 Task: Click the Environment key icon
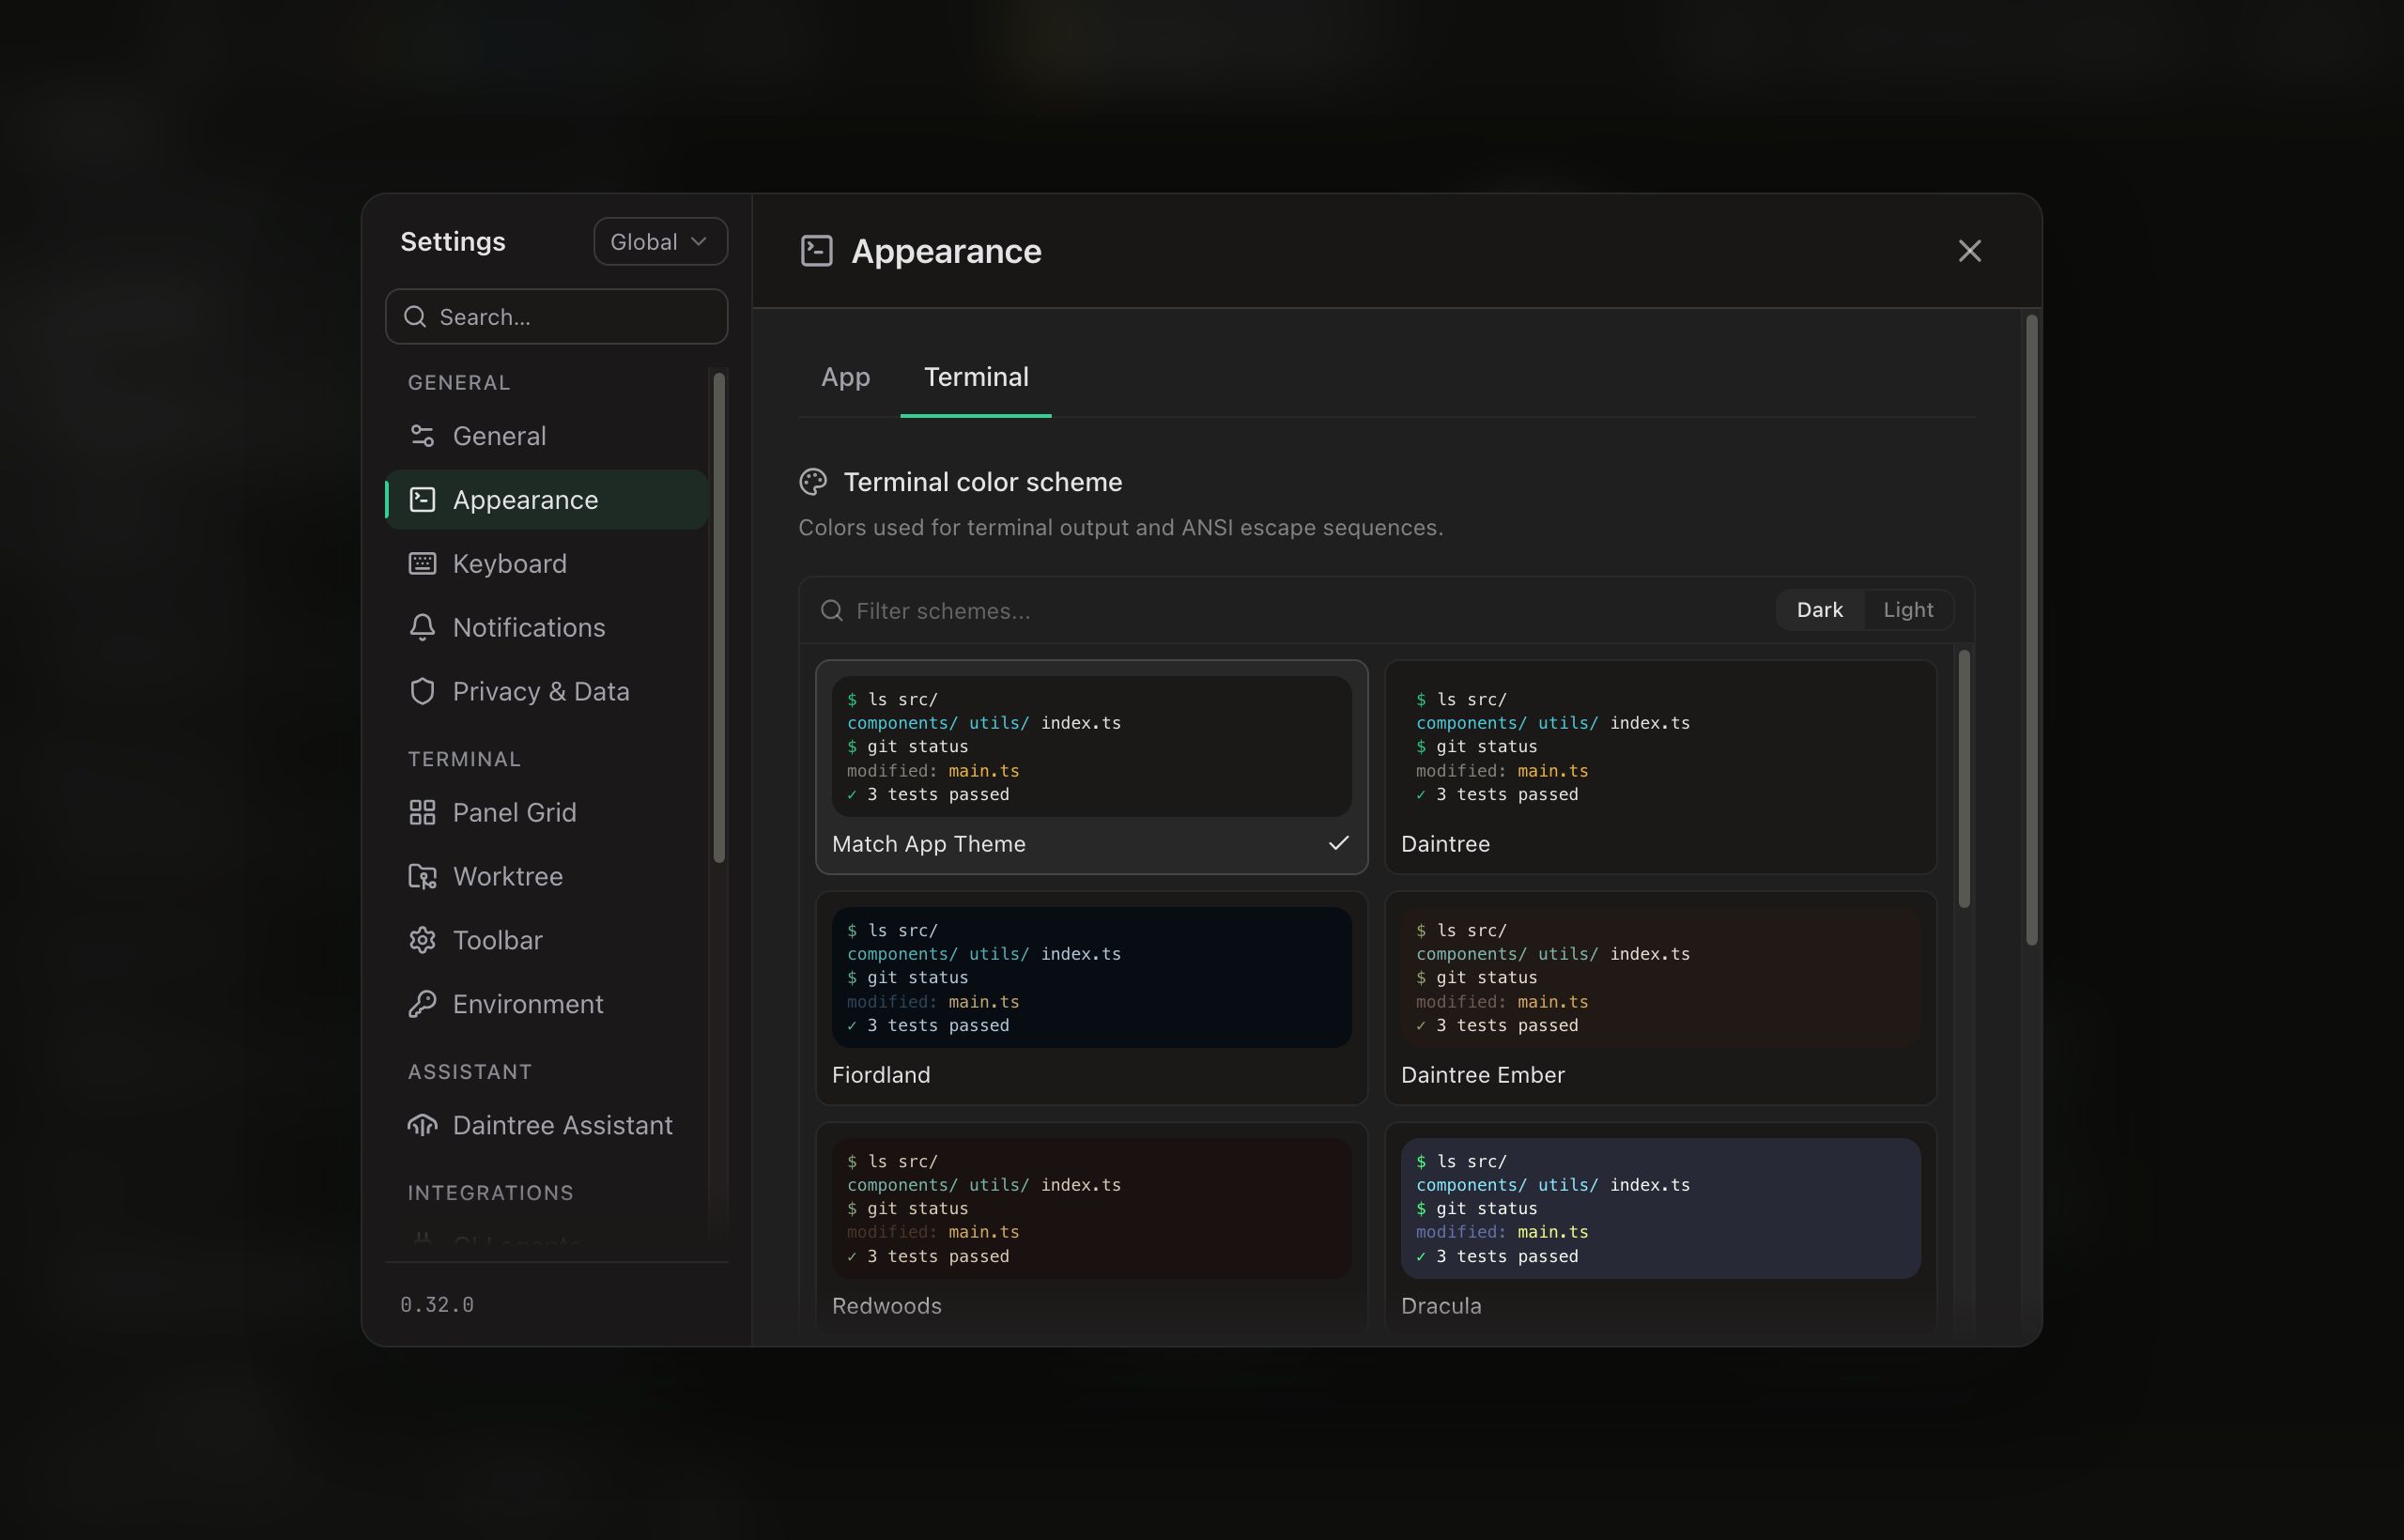coord(422,1005)
